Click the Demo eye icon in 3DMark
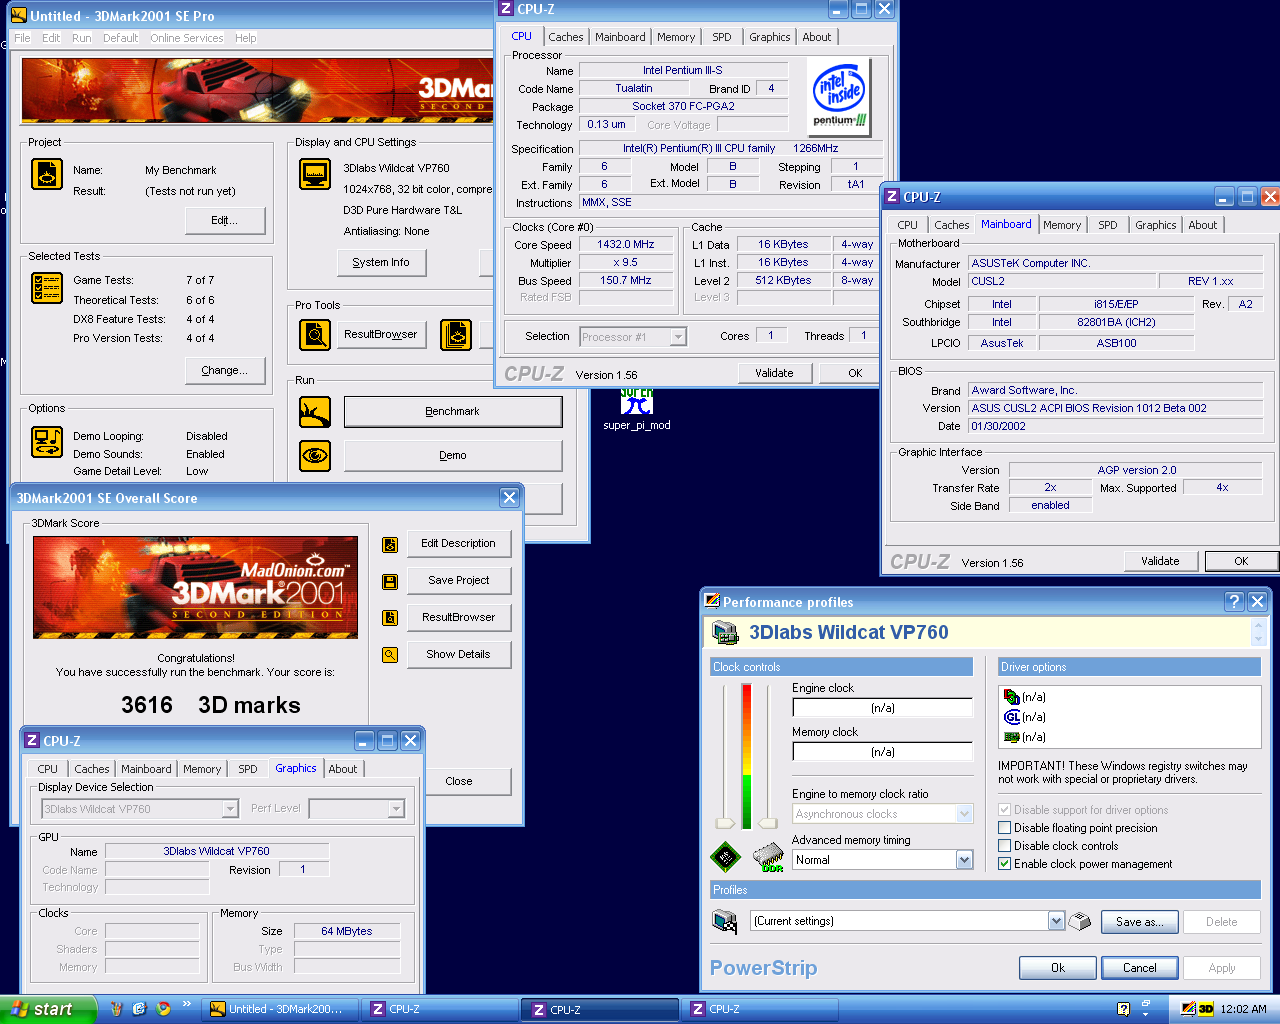 pos(315,456)
